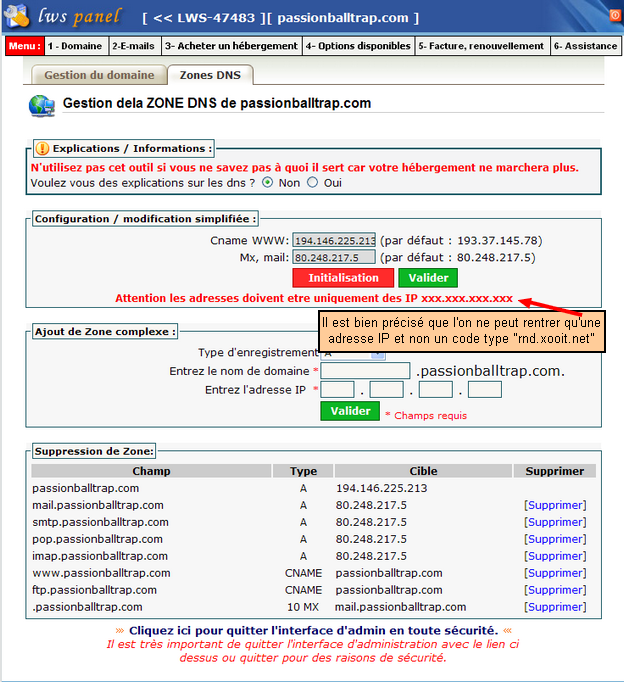Delete the www.passionballtrap.com CNAME via Supprimer

(555, 573)
